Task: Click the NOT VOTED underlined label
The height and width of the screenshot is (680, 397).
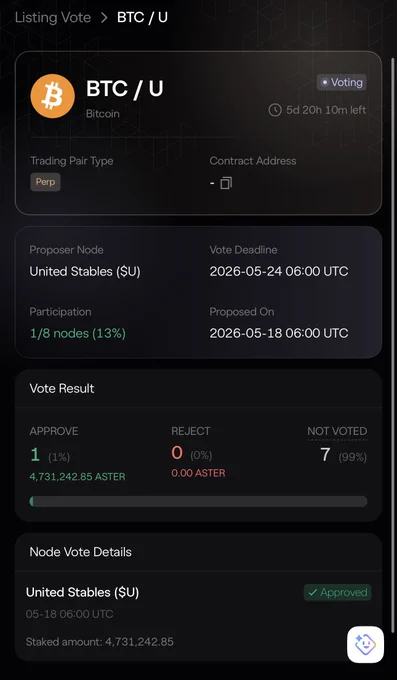Action: point(337,432)
